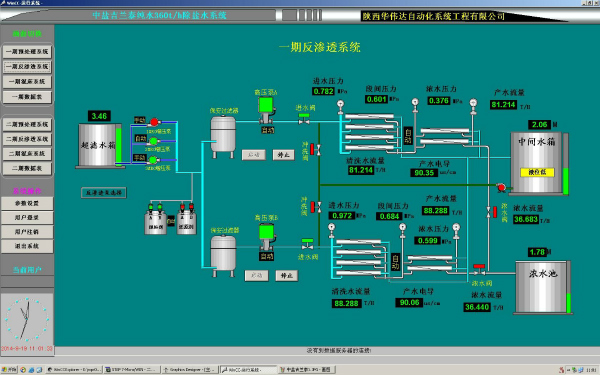The image size is (600, 375).
Task: Click 停止 button for pump A
Action: tap(283, 155)
